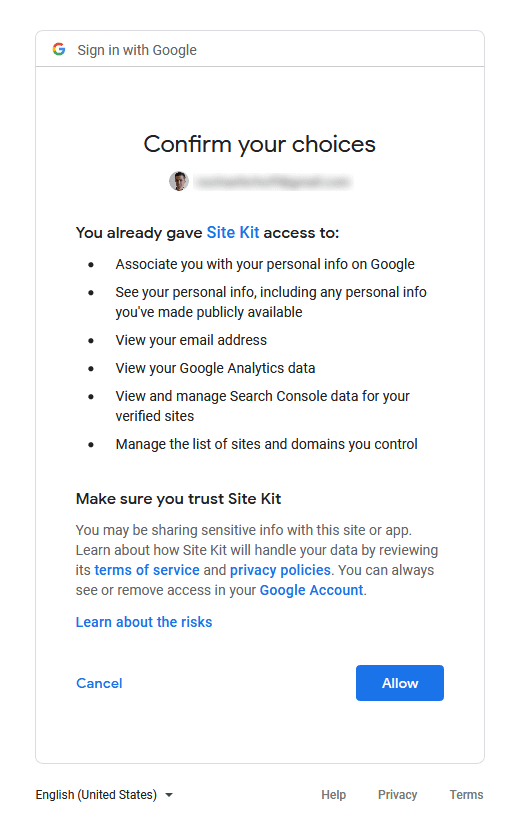Open the terms of service link
The width and height of the screenshot is (519, 828).
click(147, 570)
